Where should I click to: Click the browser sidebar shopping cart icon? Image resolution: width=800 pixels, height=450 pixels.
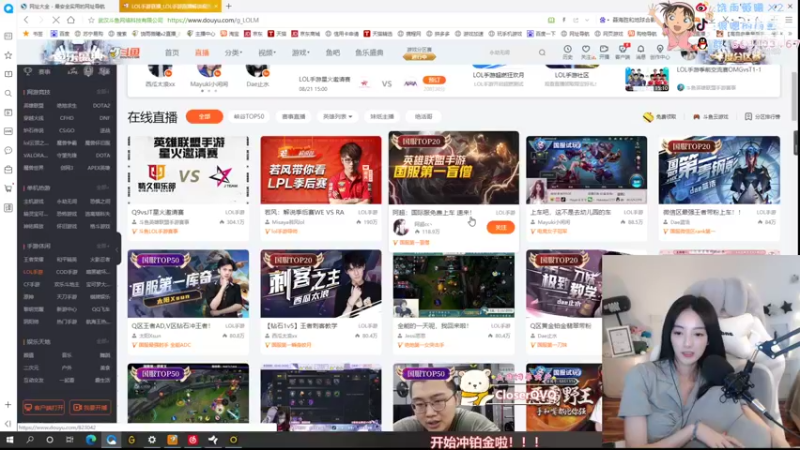[8, 188]
